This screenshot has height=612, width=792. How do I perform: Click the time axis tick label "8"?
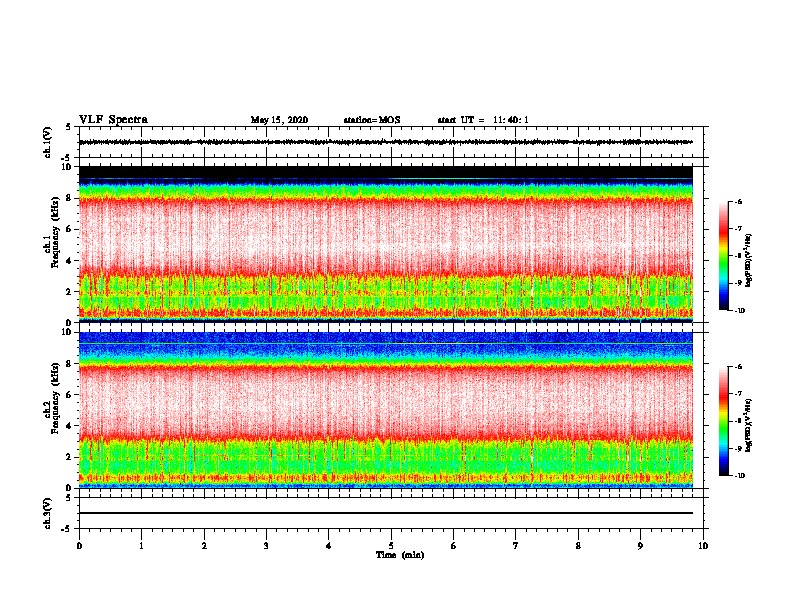tap(578, 546)
